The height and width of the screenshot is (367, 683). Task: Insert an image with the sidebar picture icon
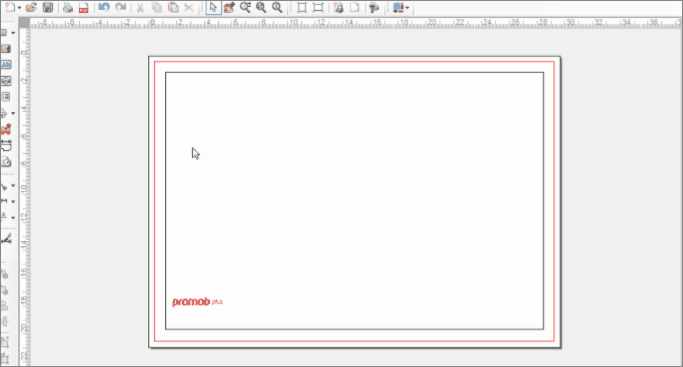coord(6,49)
